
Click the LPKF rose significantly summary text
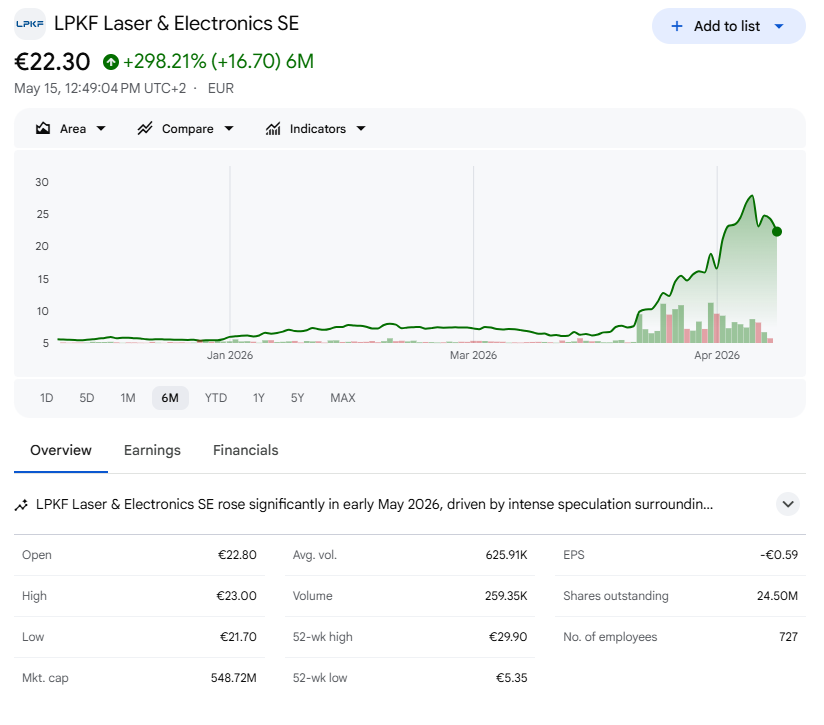point(375,504)
